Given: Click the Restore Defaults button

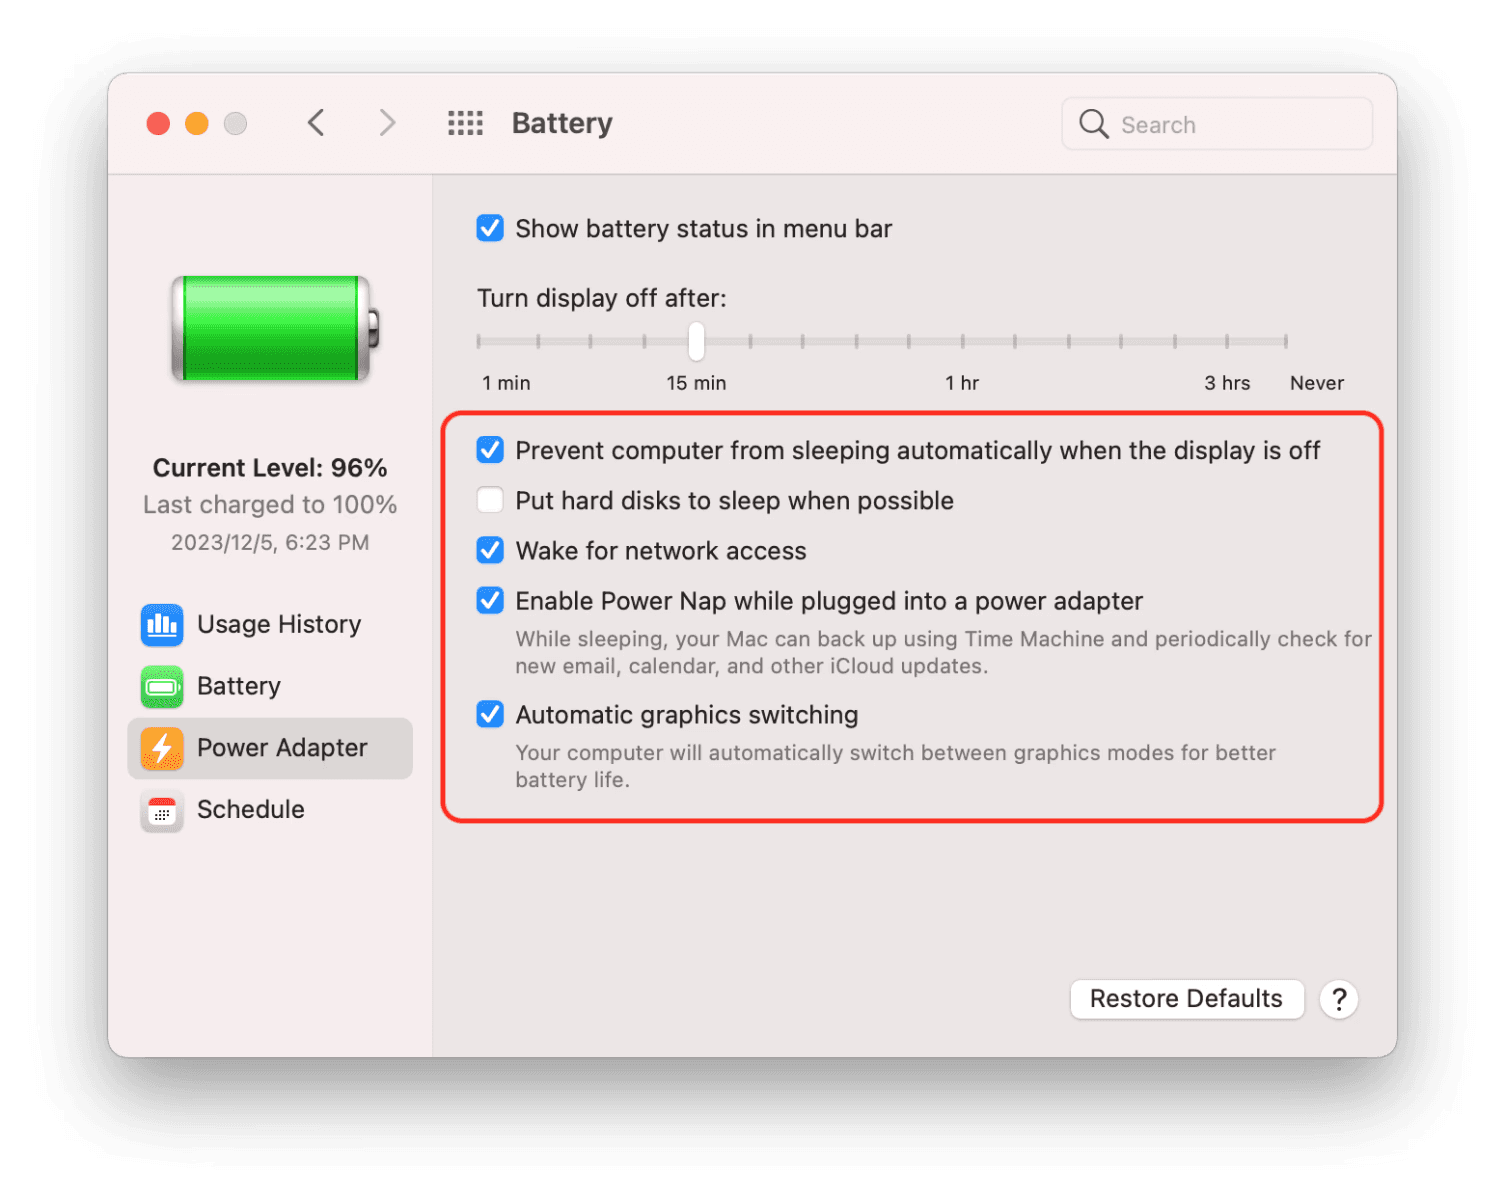Looking at the screenshot, I should (1186, 998).
